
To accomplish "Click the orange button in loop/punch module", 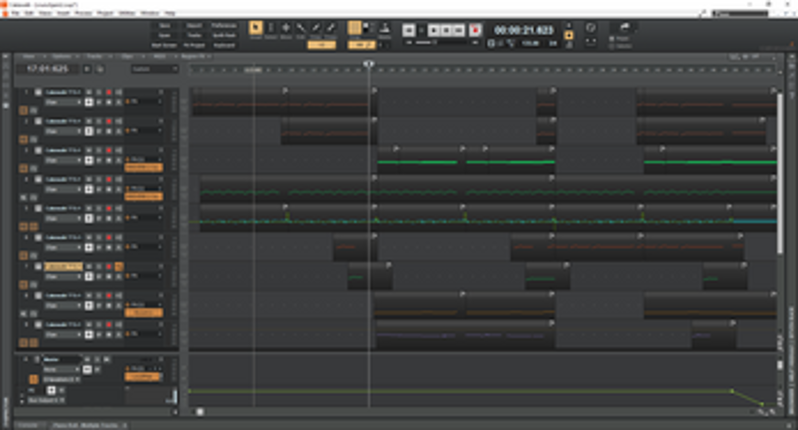I will (x=569, y=35).
